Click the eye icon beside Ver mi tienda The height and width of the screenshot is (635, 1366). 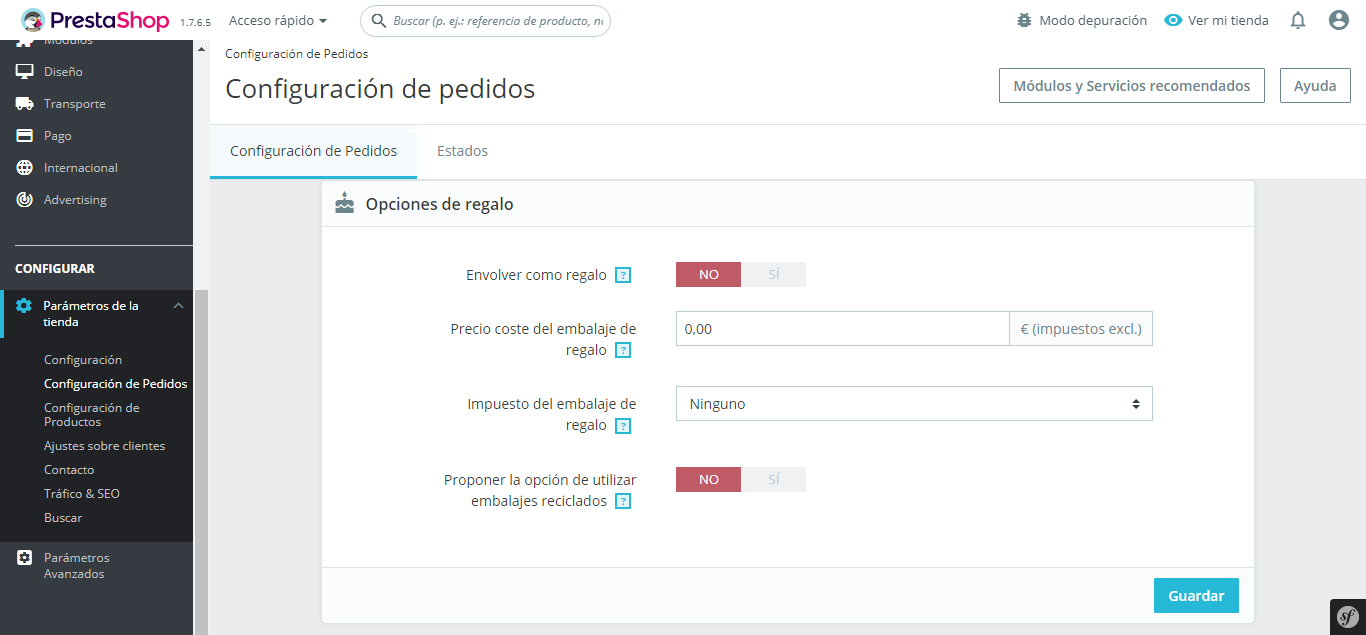pos(1173,20)
